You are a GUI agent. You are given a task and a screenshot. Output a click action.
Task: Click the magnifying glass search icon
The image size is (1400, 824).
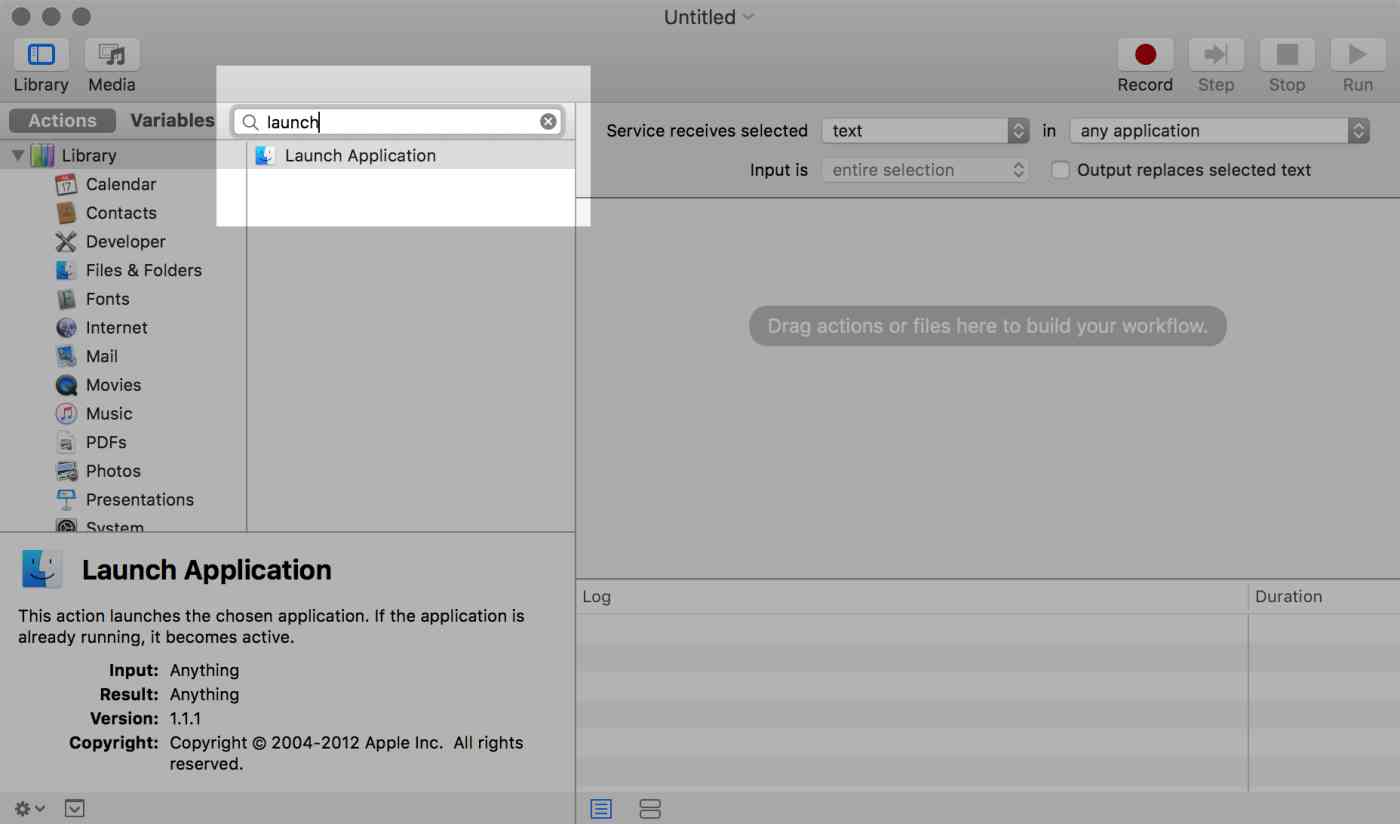pos(251,122)
